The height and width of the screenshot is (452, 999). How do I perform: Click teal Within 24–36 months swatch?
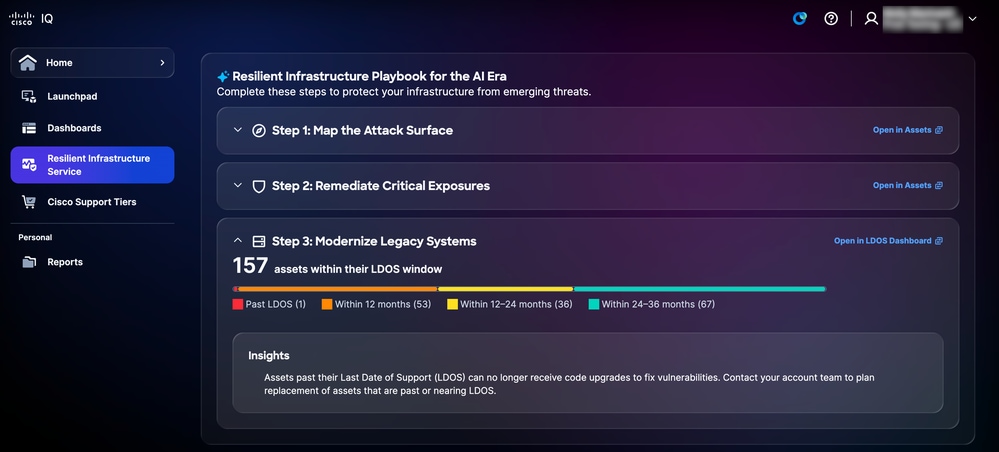(594, 305)
